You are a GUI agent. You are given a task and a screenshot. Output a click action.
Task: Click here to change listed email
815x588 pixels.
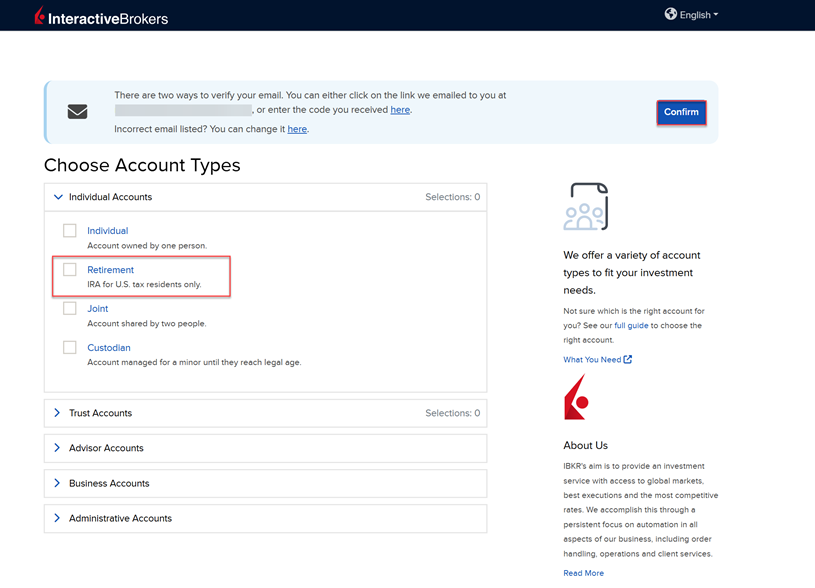coord(297,129)
